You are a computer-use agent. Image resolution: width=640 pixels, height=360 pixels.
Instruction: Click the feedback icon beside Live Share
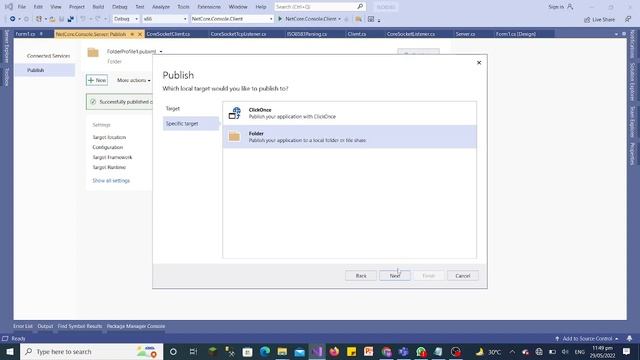[628, 19]
